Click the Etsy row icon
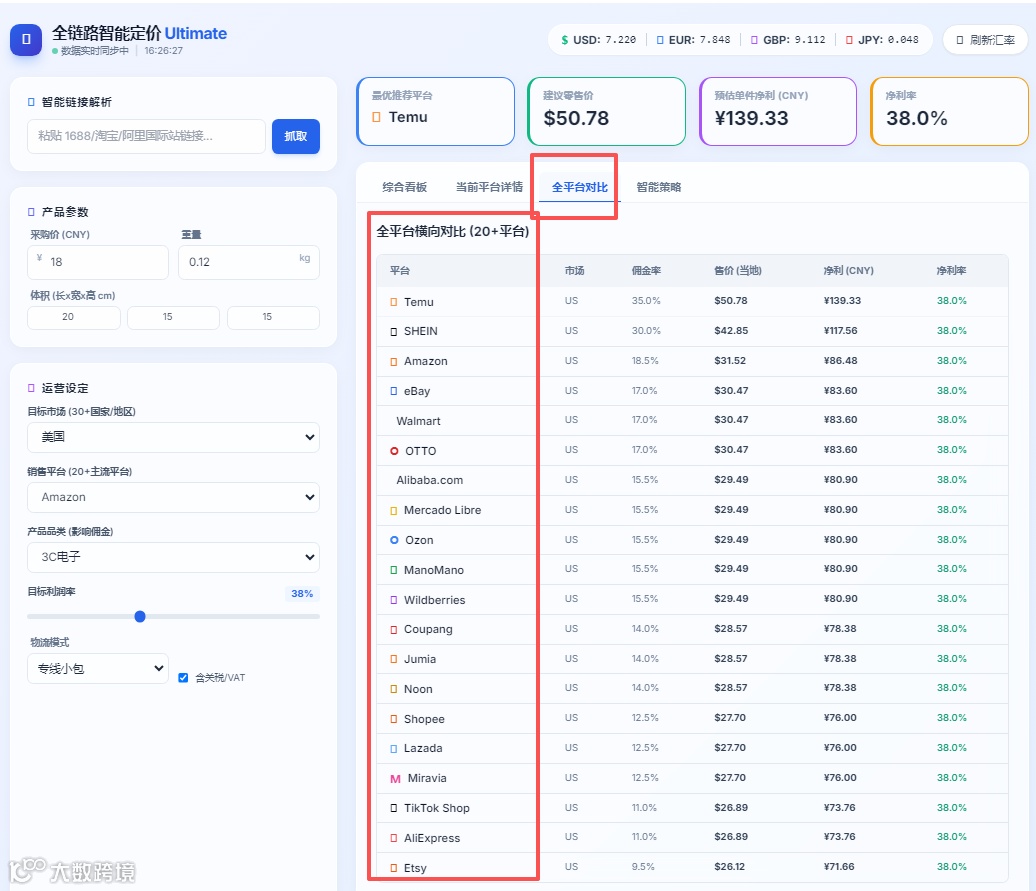This screenshot has height=891, width=1036. pos(394,869)
